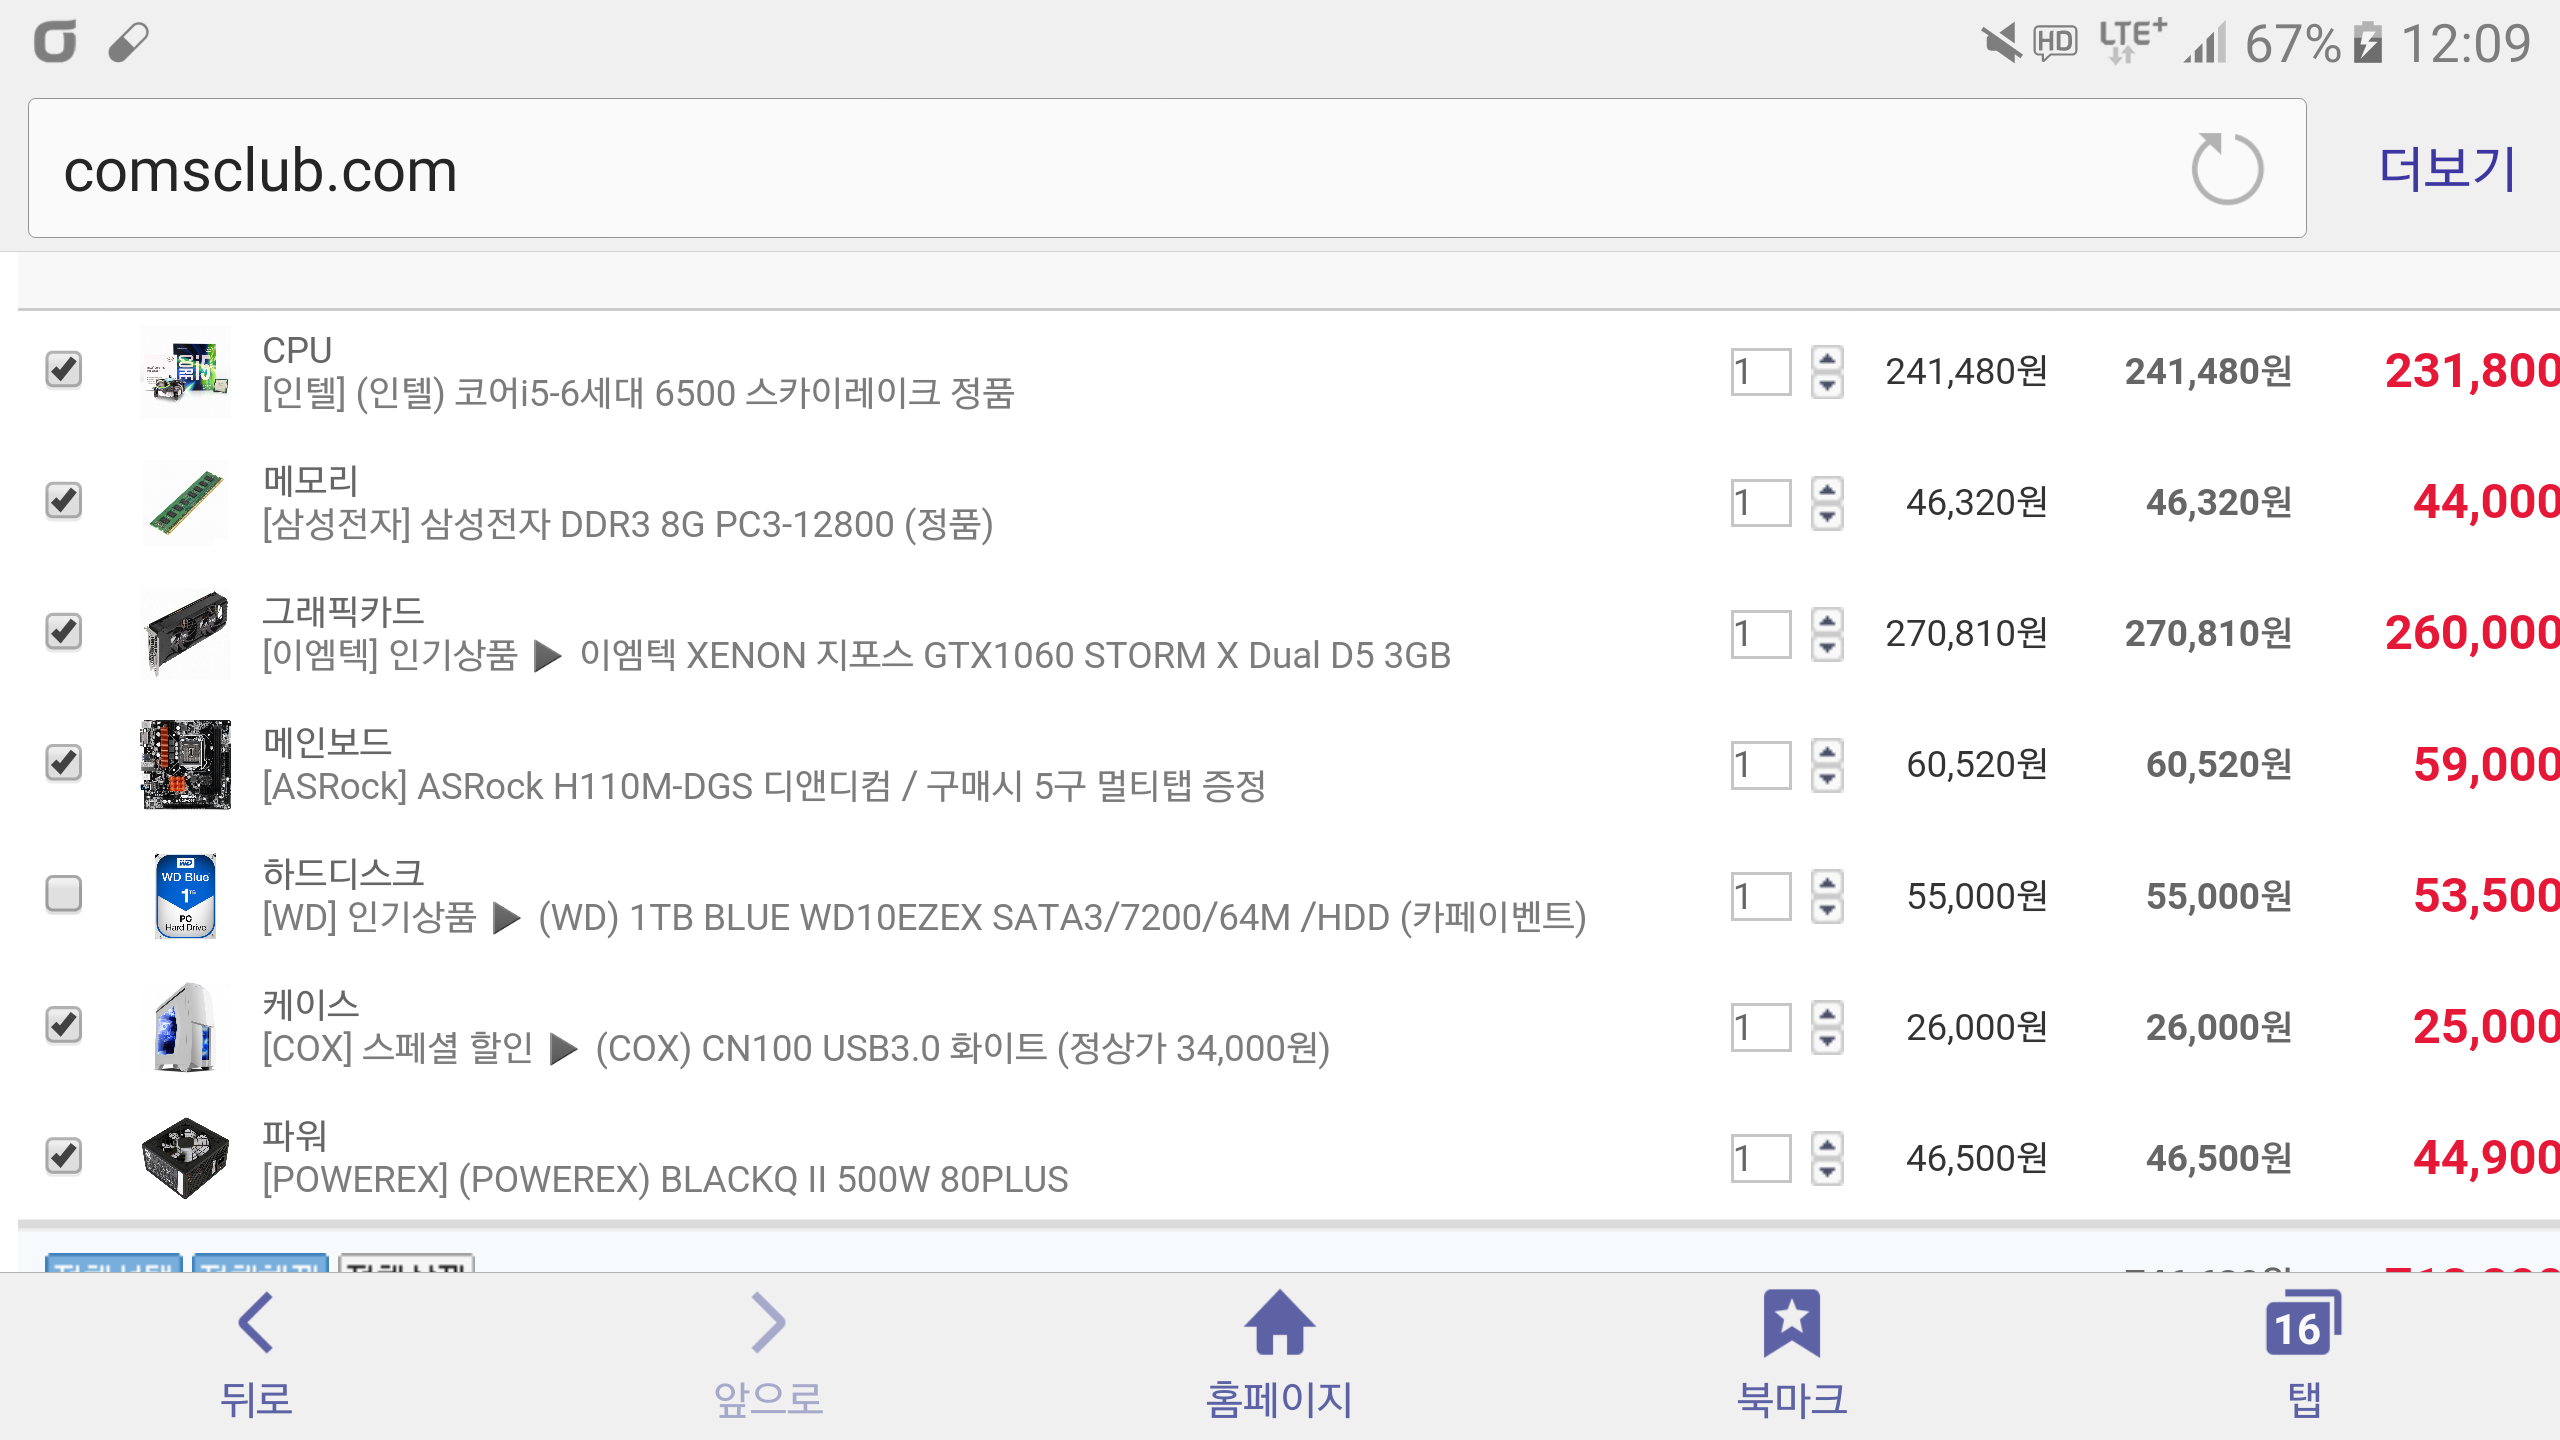Click the 그래픽카드 quantity input field
2560x1440 pixels.
(1760, 634)
